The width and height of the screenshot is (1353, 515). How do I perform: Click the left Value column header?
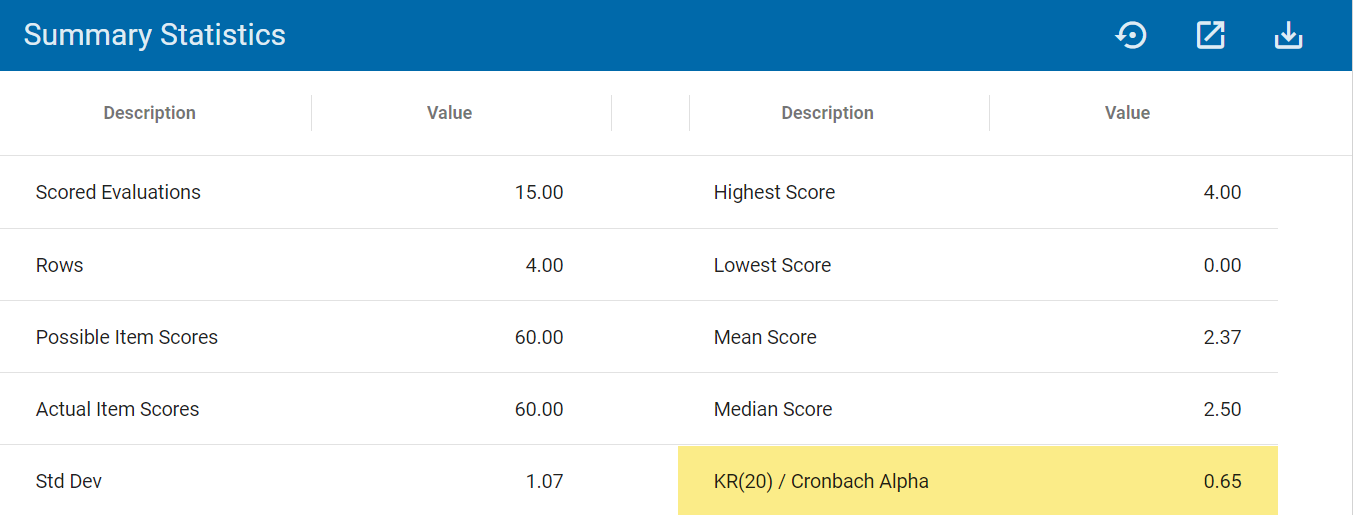(449, 113)
